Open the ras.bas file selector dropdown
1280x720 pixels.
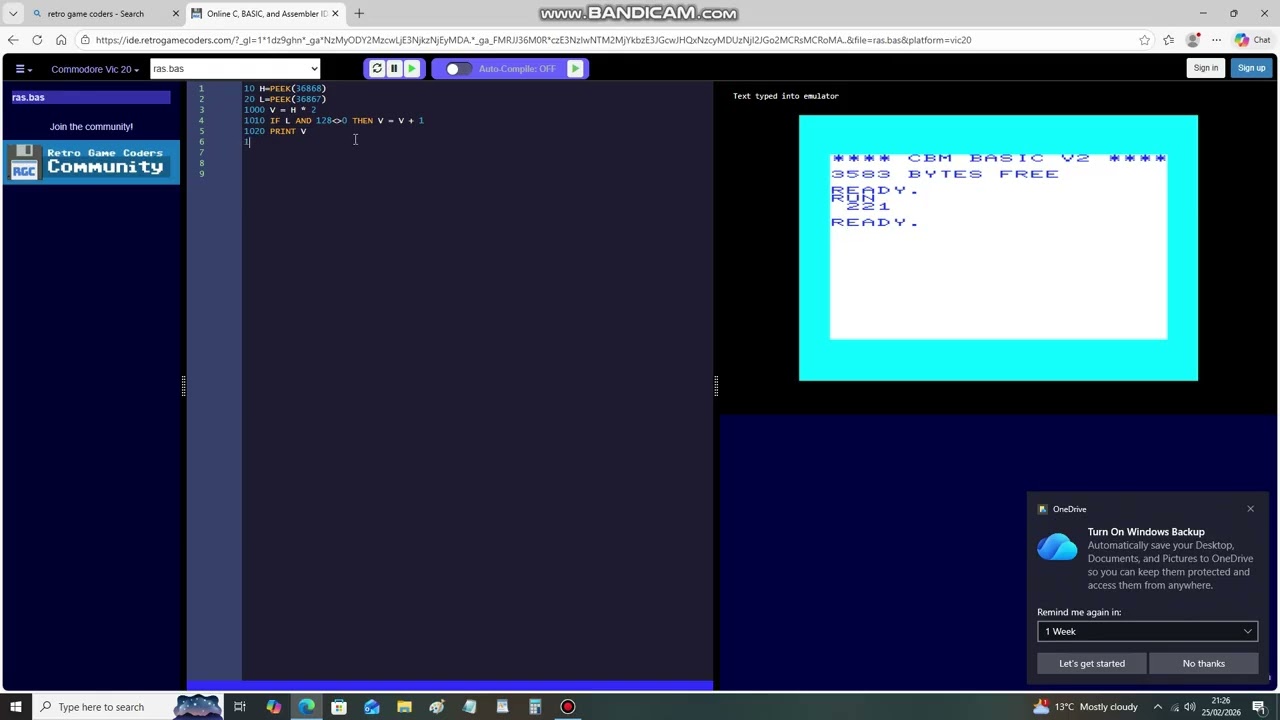pyautogui.click(x=235, y=69)
